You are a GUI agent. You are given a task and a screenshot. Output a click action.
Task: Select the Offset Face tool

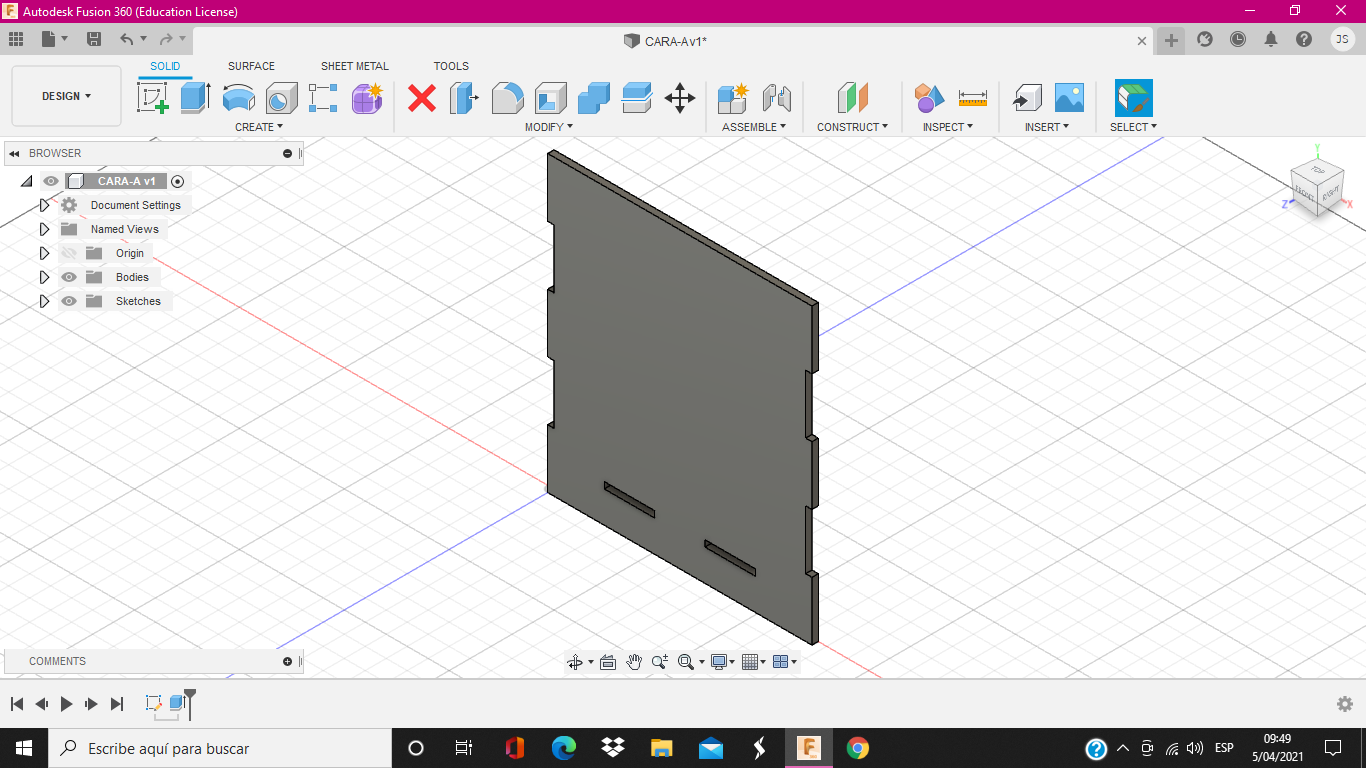point(636,98)
